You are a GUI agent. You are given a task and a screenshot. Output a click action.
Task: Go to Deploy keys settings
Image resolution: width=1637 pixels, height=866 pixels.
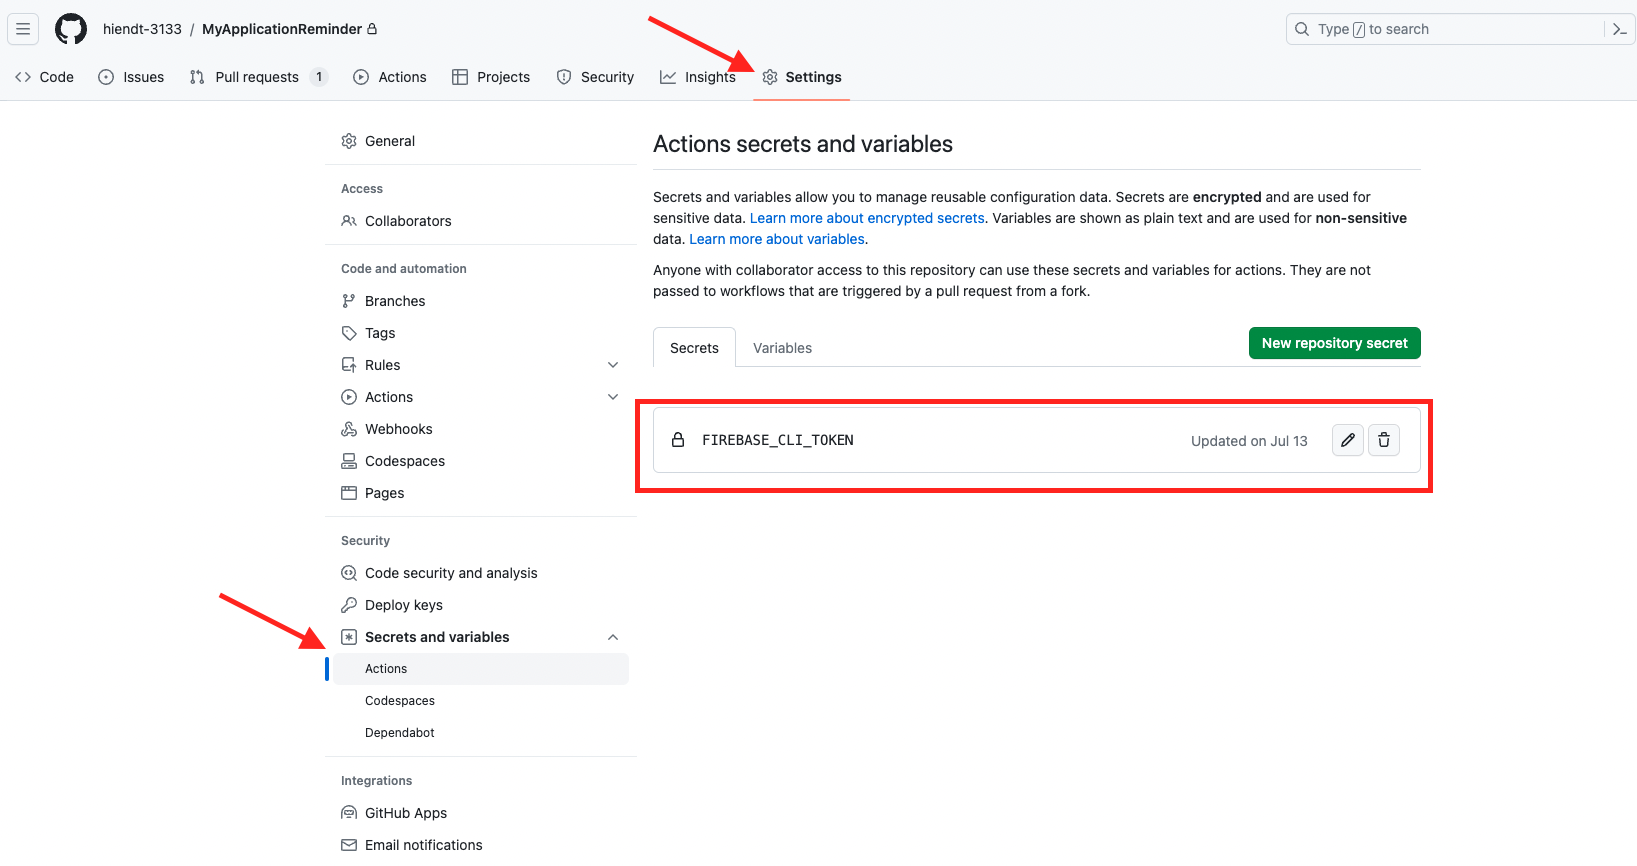(403, 605)
